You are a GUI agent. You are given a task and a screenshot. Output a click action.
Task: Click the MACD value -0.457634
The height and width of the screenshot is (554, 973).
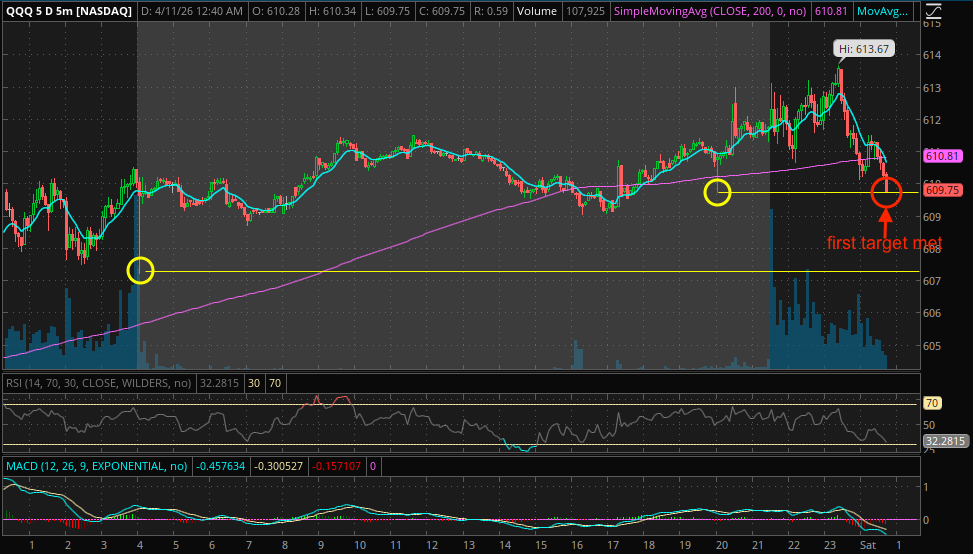220,466
